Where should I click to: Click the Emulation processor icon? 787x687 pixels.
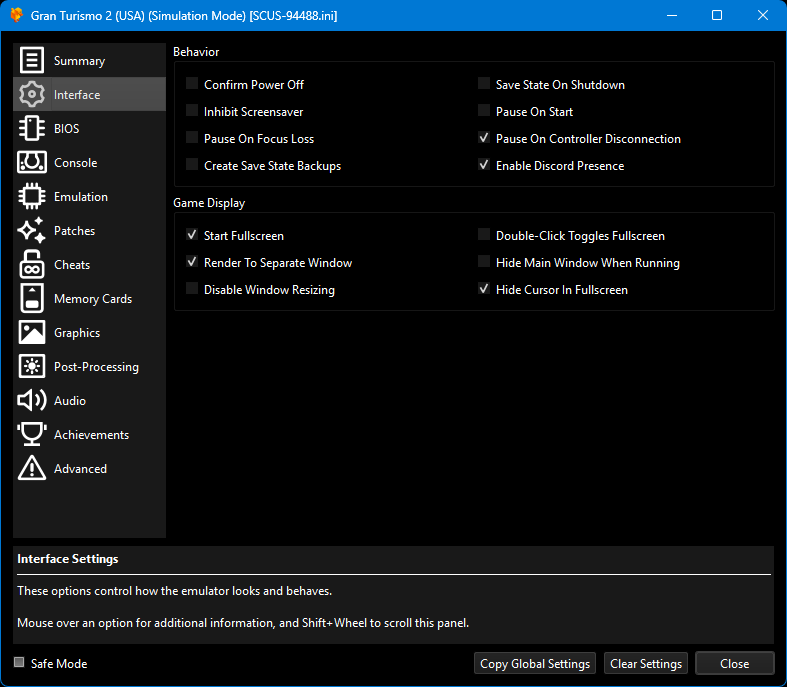(32, 197)
